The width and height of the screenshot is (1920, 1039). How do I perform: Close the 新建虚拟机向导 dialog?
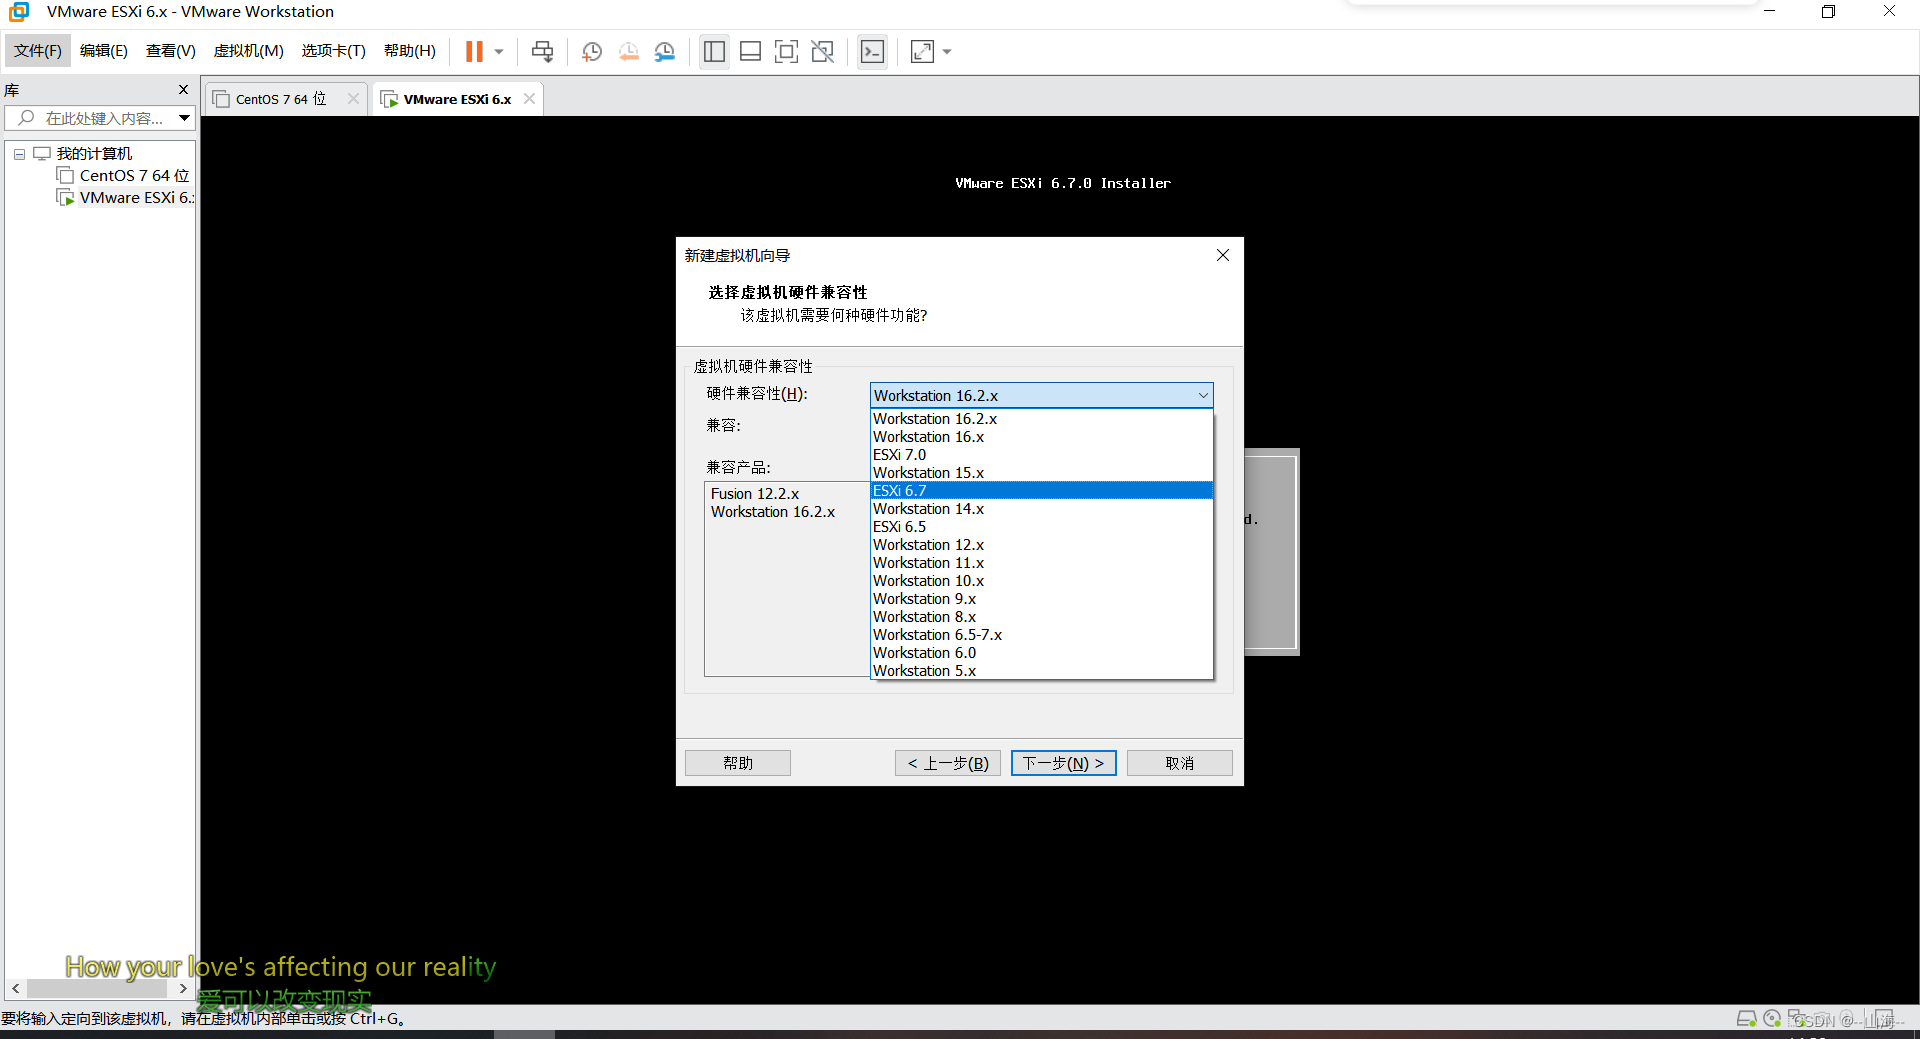coord(1222,255)
